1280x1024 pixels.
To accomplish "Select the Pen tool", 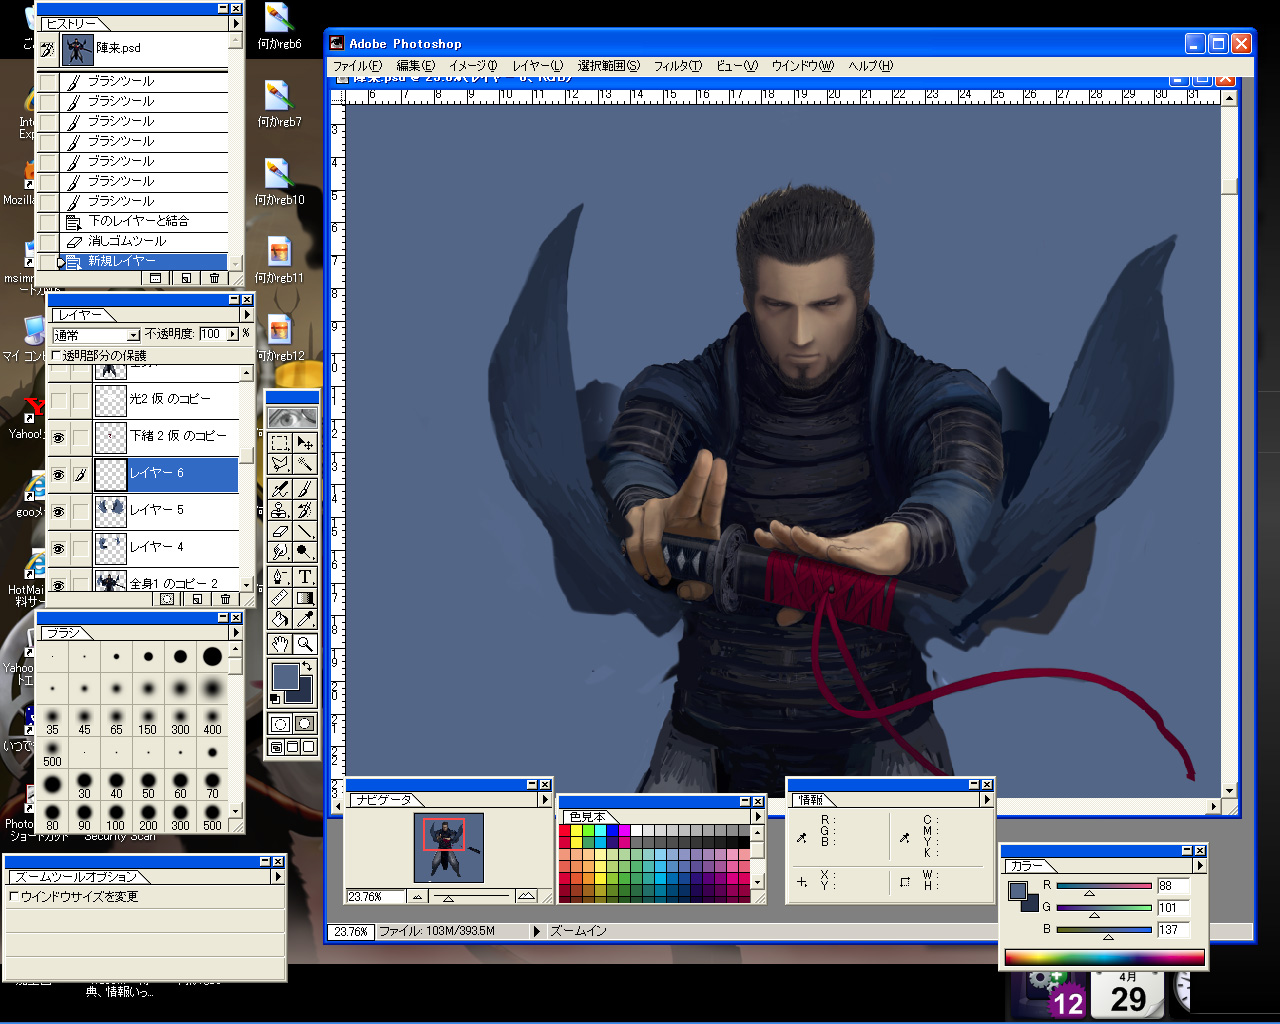I will 280,577.
